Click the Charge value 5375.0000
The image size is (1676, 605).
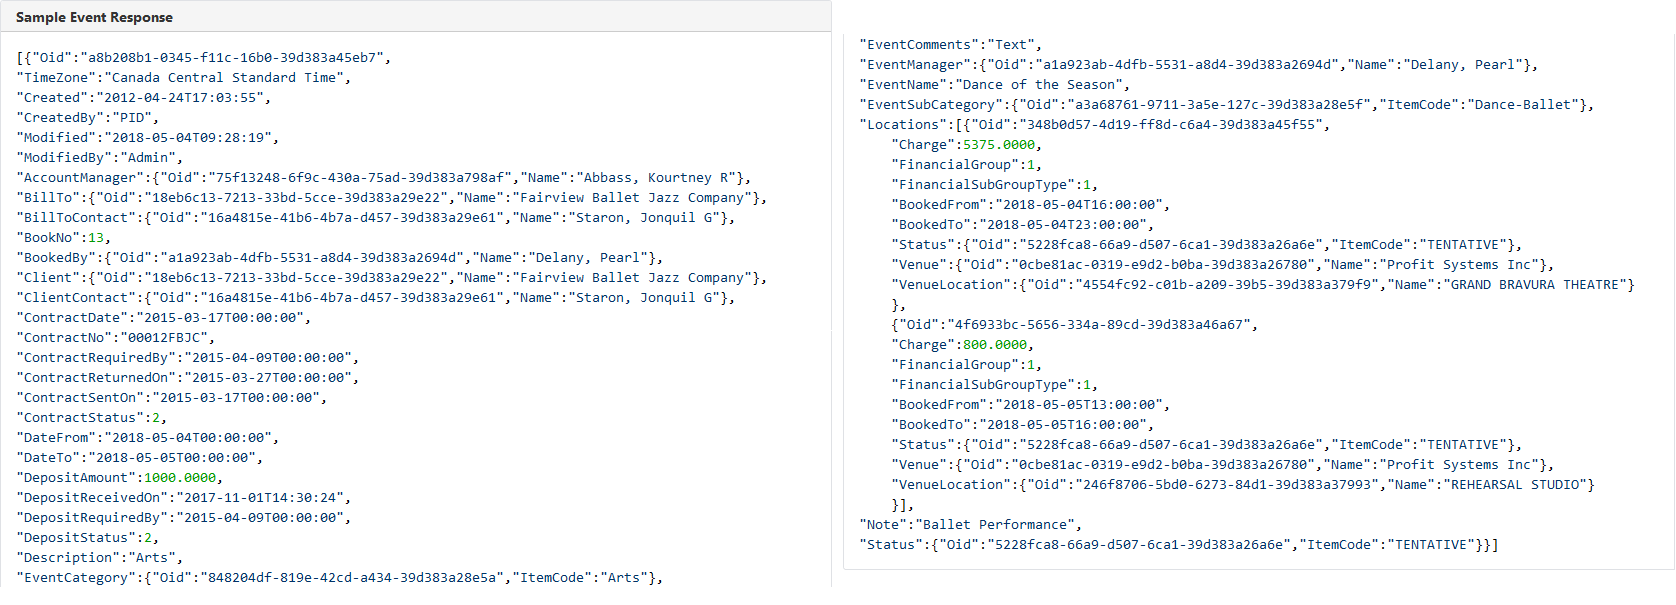pos(999,145)
